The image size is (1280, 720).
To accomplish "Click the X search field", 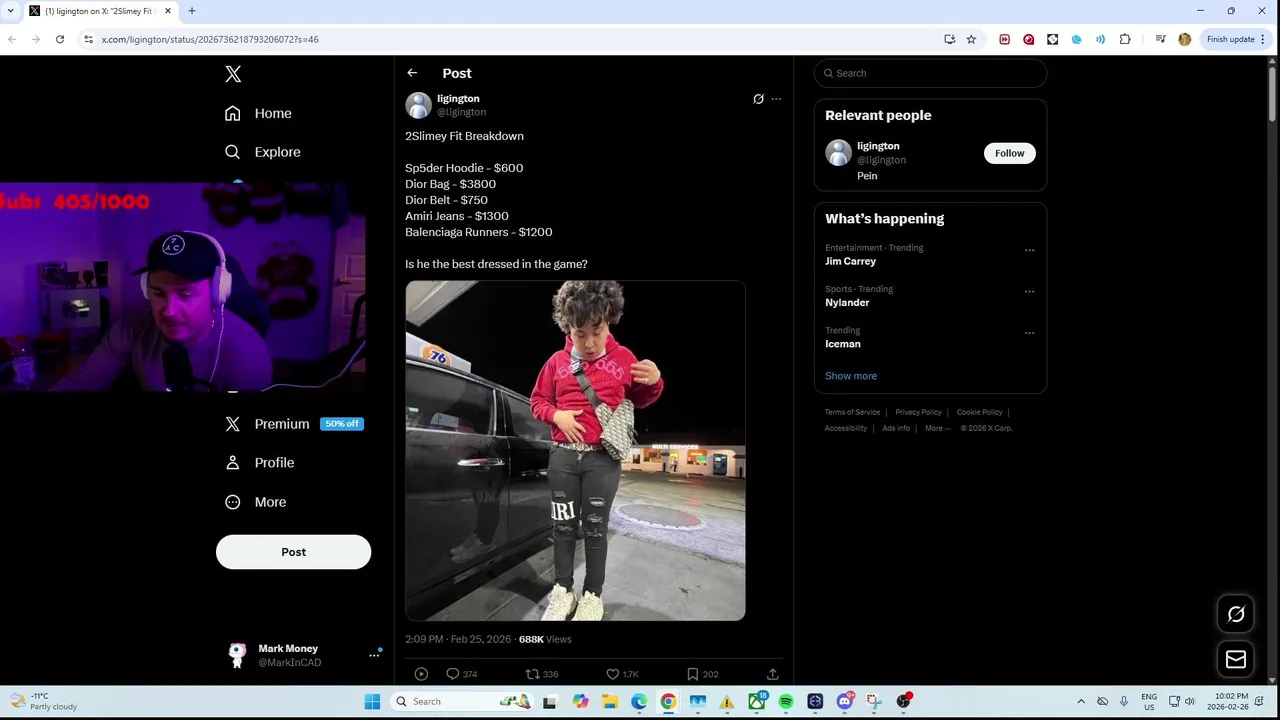I will click(930, 73).
